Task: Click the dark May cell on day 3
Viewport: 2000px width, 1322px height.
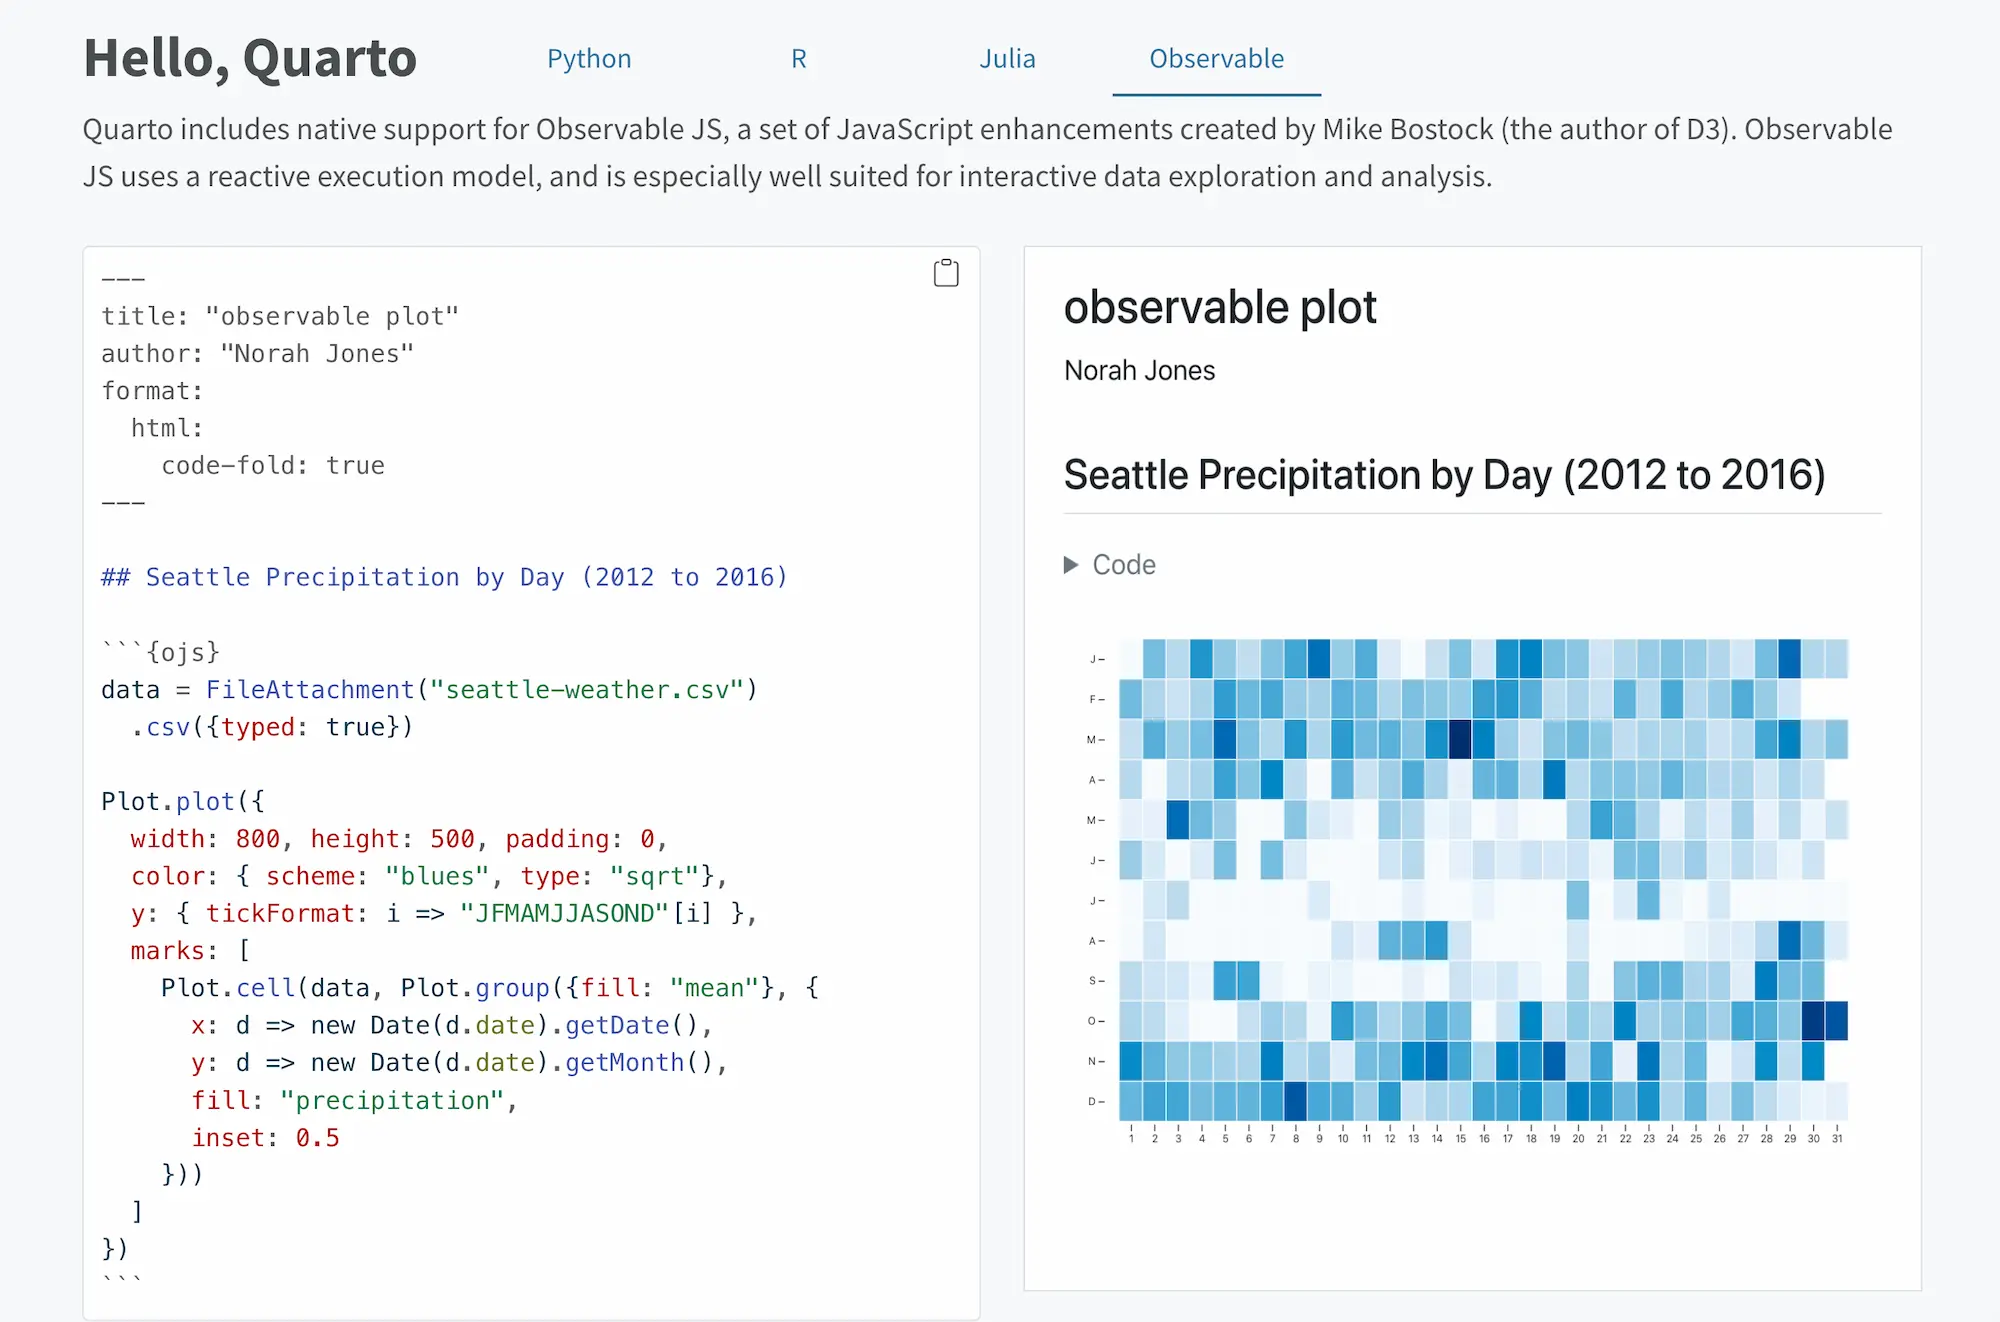Action: click(x=1178, y=820)
